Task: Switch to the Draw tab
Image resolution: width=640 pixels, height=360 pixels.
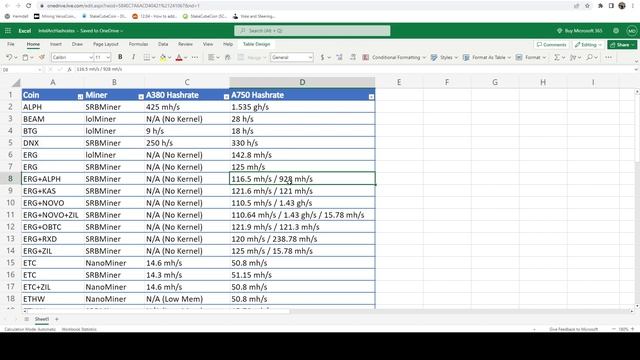Action: click(x=77, y=44)
